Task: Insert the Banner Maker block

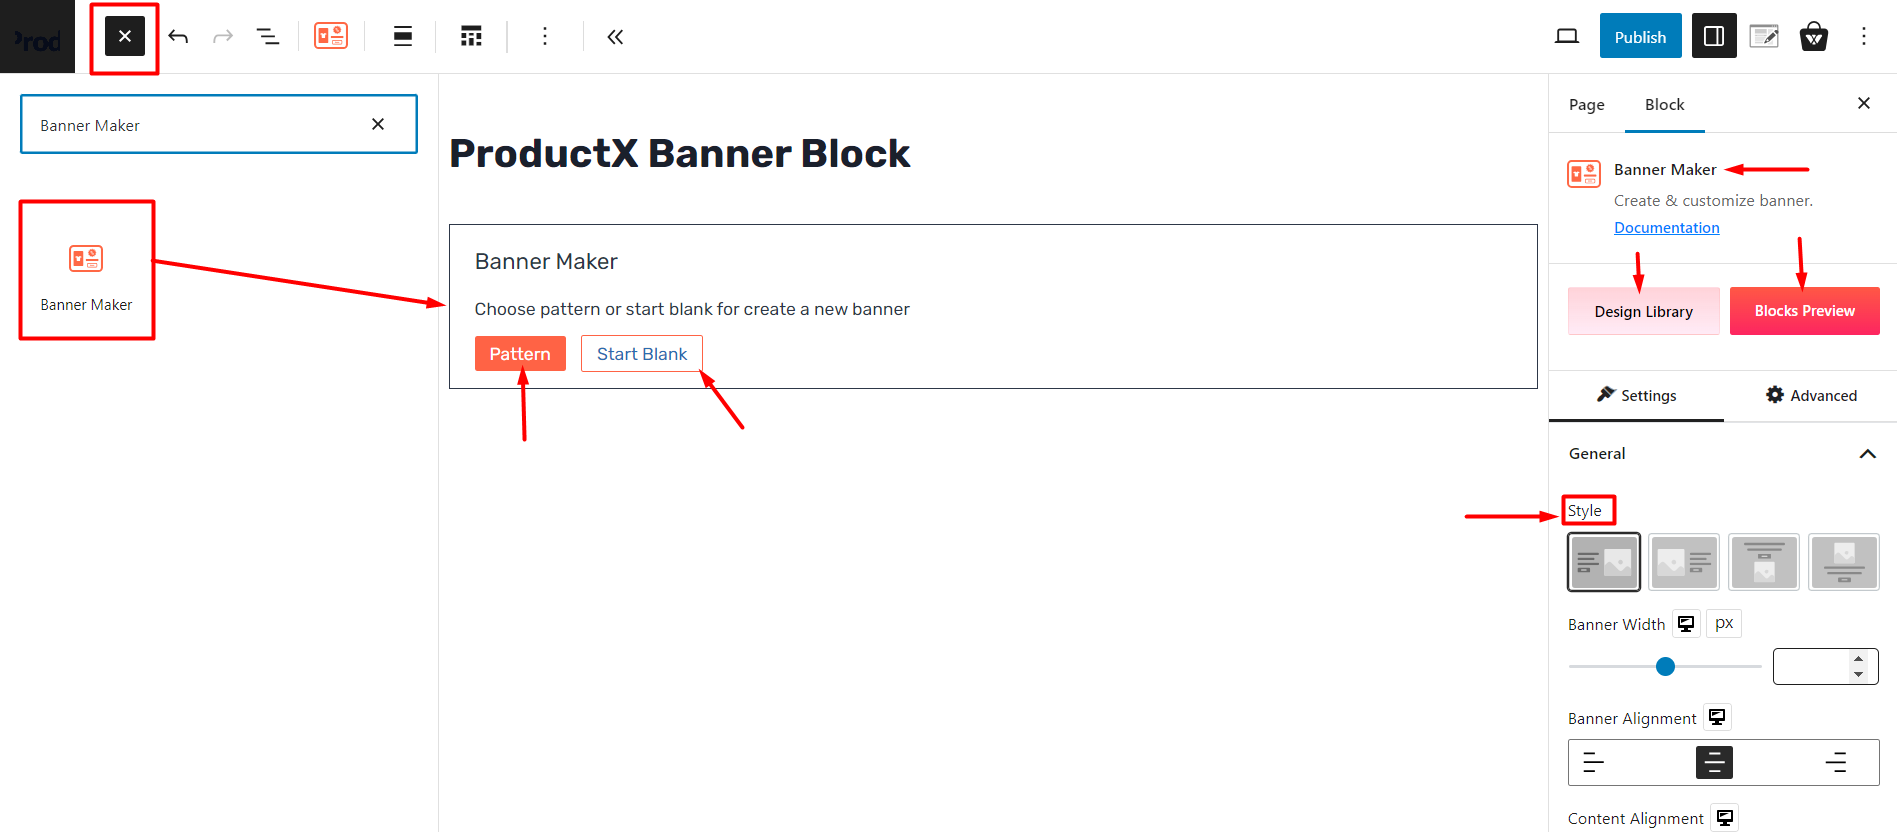Action: [x=87, y=270]
